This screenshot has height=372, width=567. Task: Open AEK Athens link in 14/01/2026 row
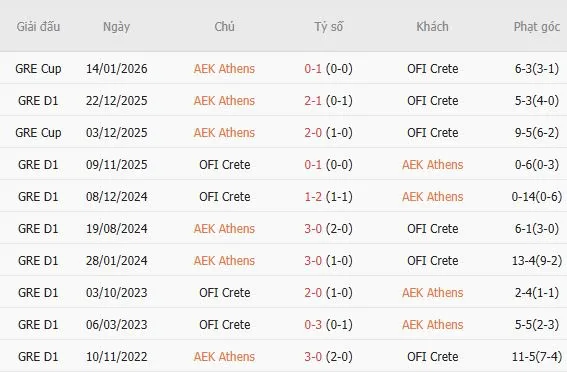pyautogui.click(x=224, y=68)
